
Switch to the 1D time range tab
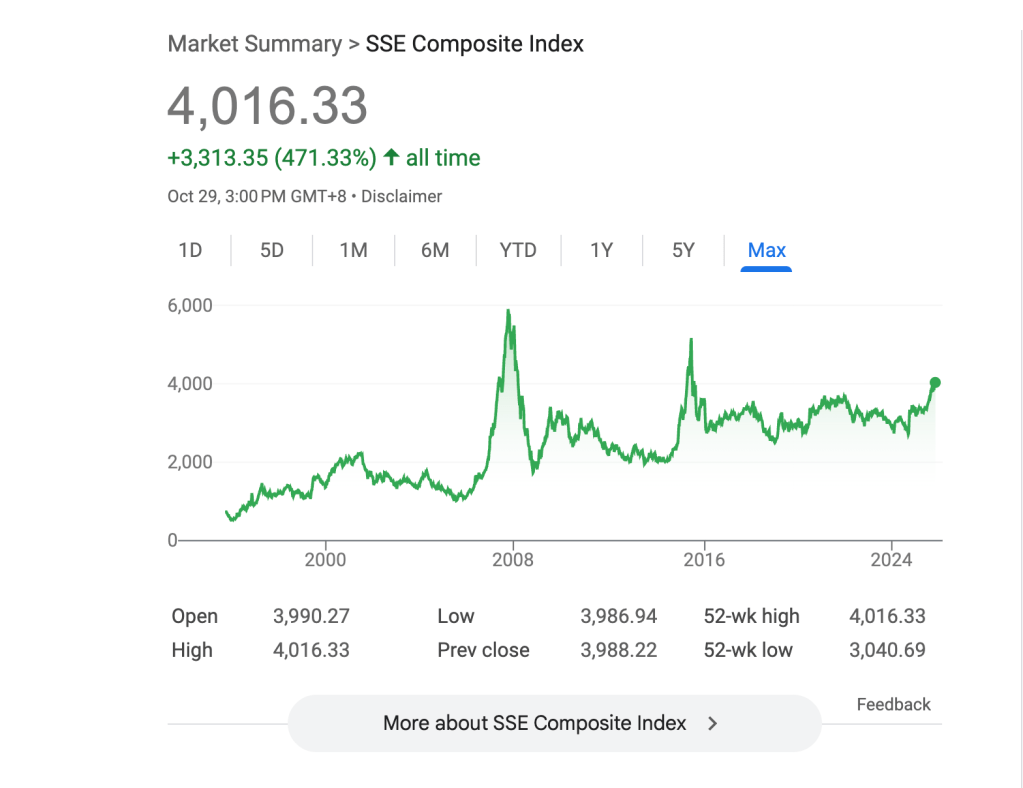point(190,250)
